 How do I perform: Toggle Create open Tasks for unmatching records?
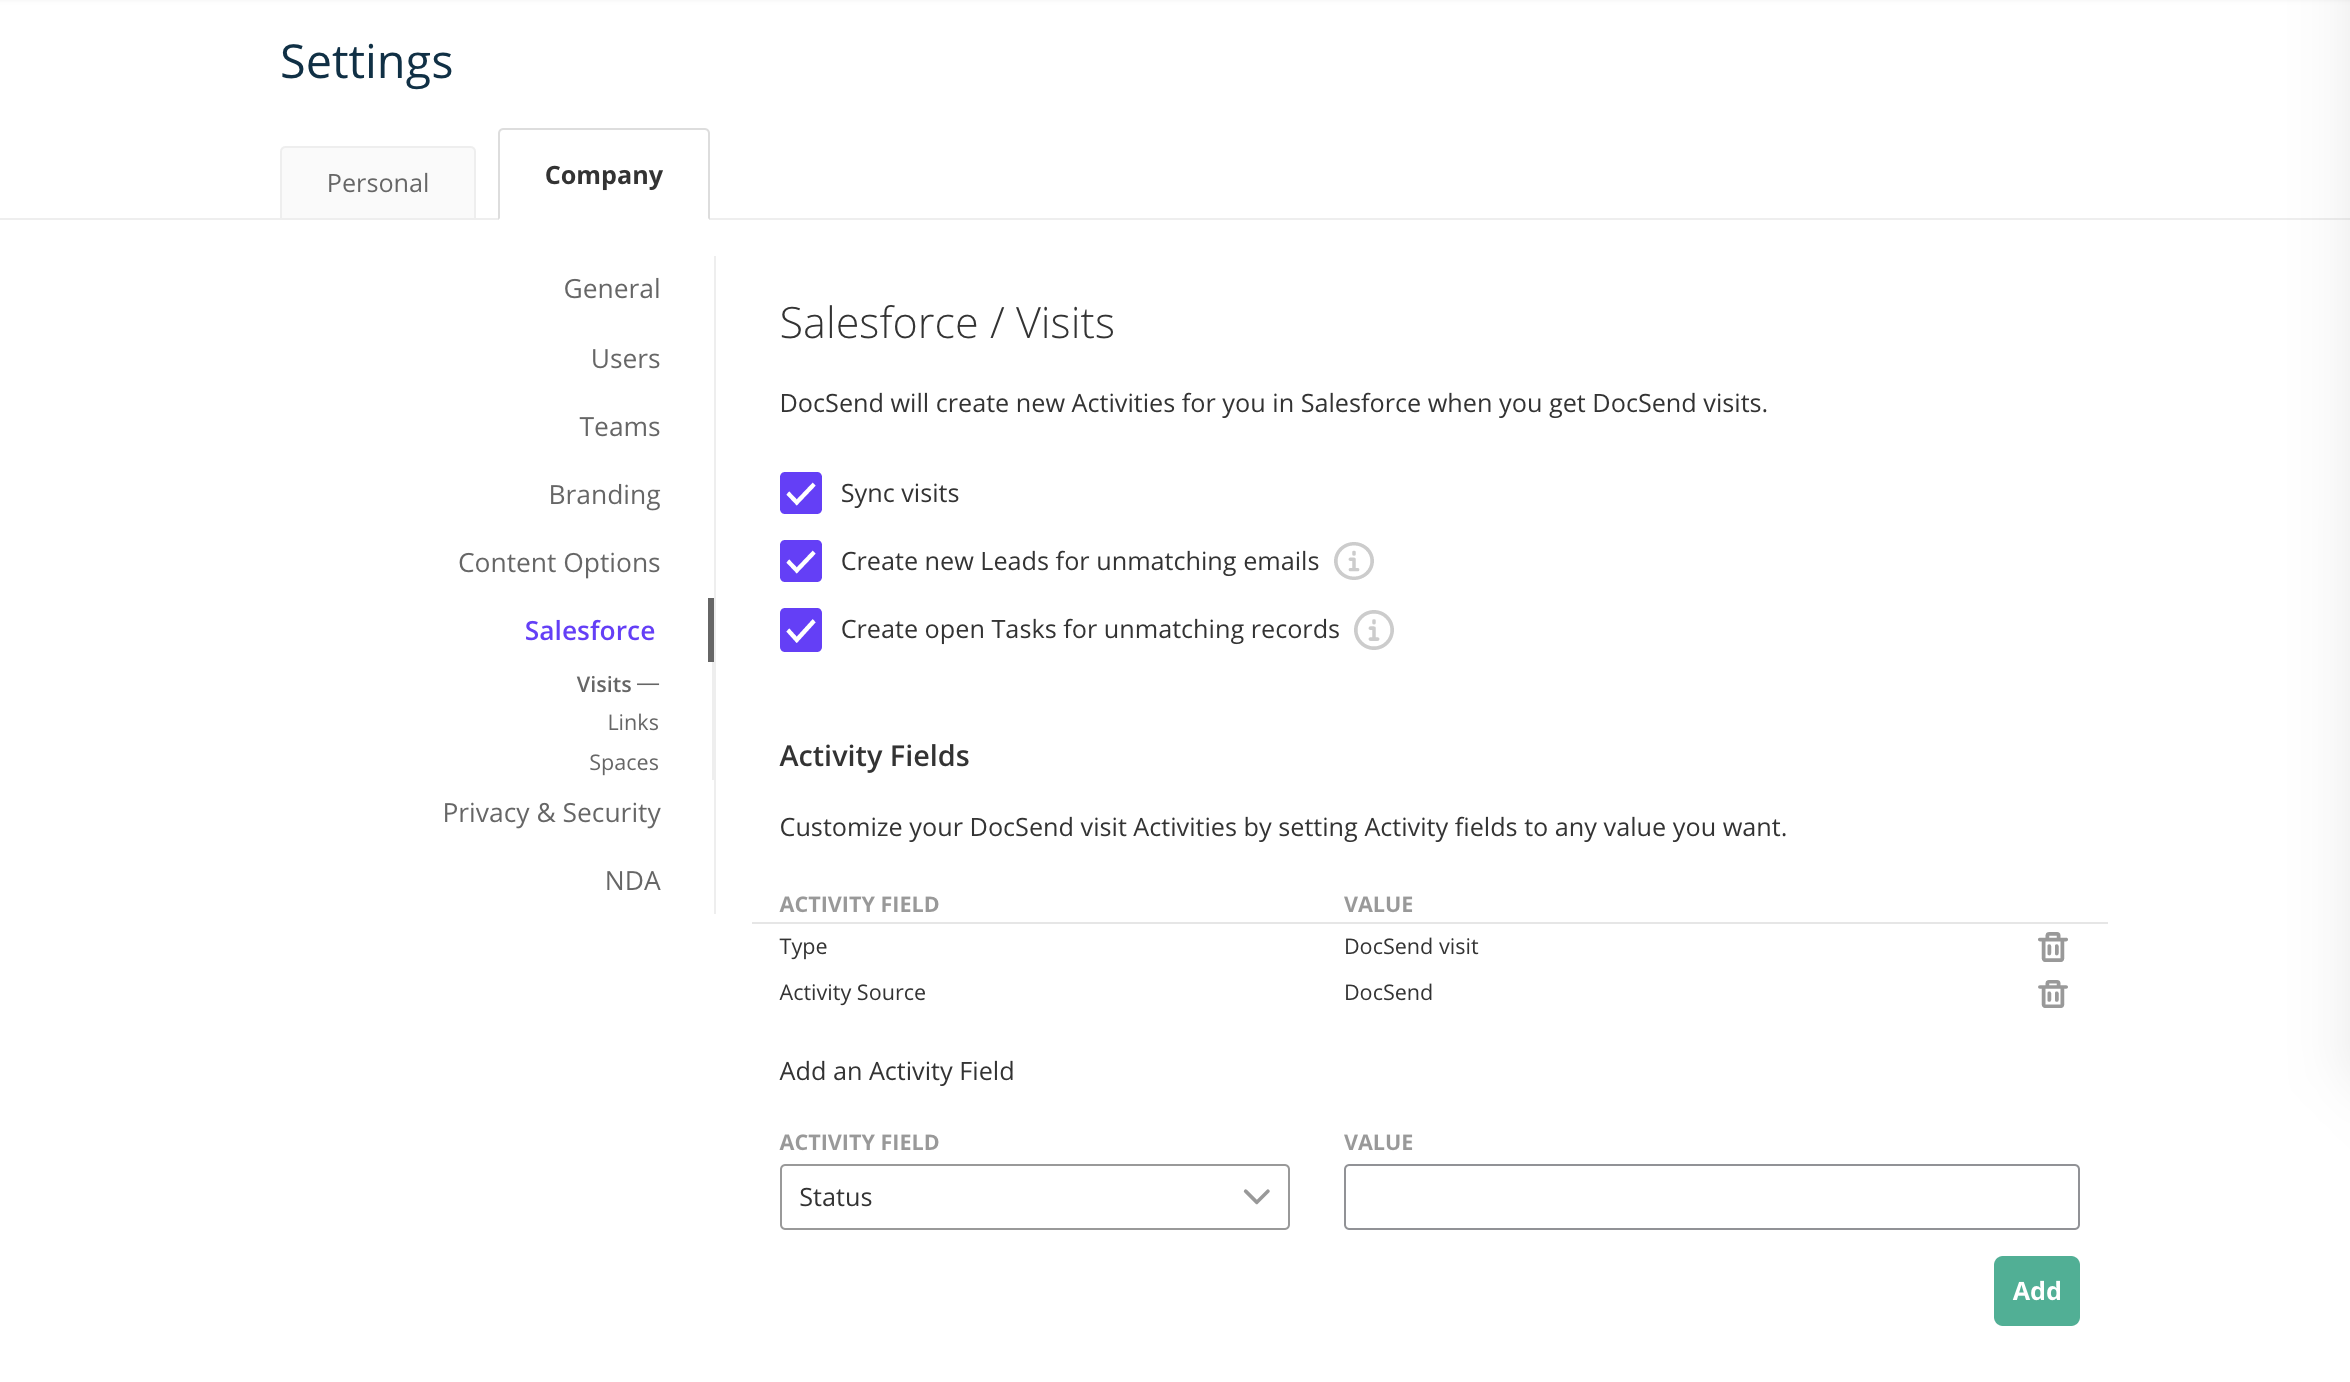(801, 630)
